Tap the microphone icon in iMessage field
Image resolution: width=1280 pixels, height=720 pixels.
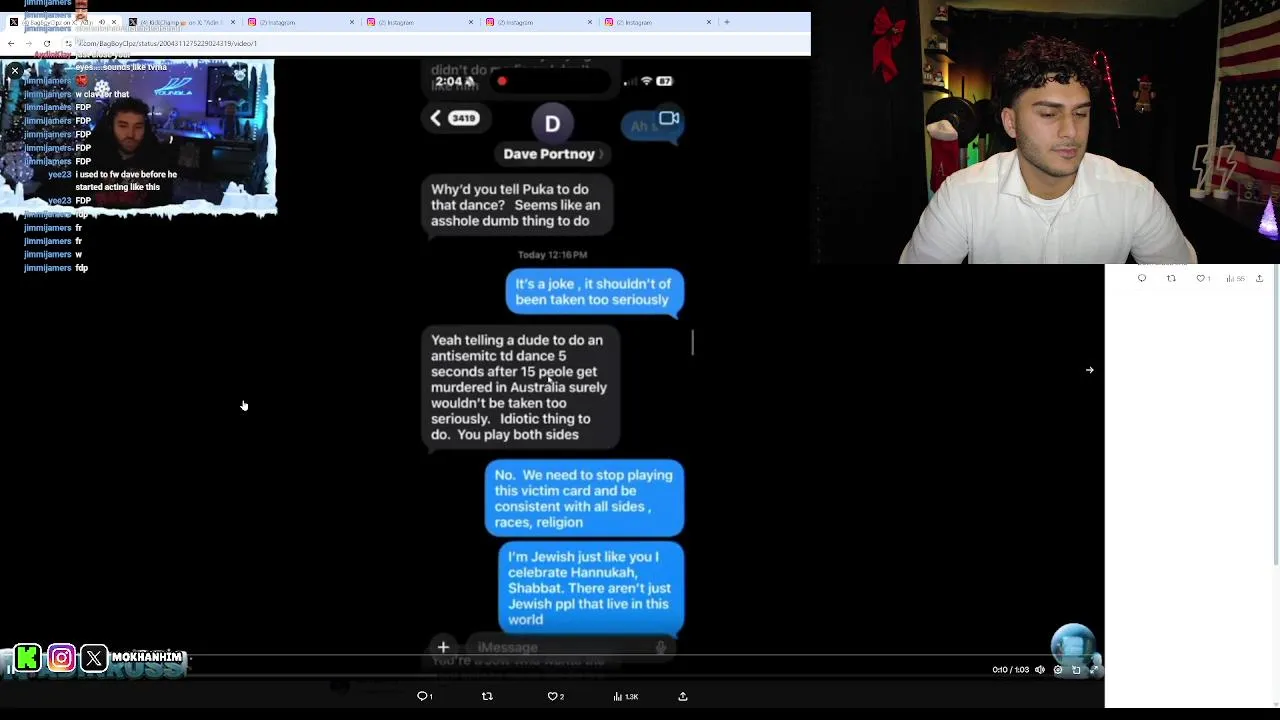click(661, 647)
